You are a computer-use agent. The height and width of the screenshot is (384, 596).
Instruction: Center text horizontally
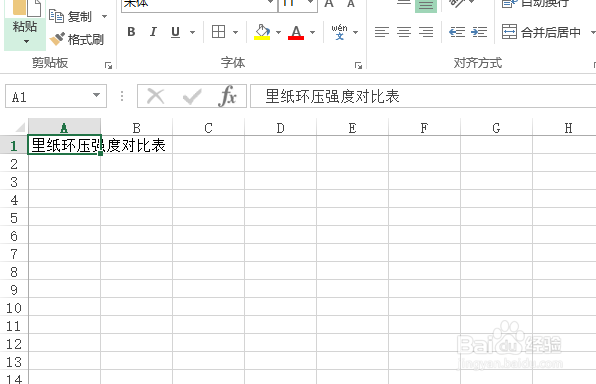coord(404,32)
